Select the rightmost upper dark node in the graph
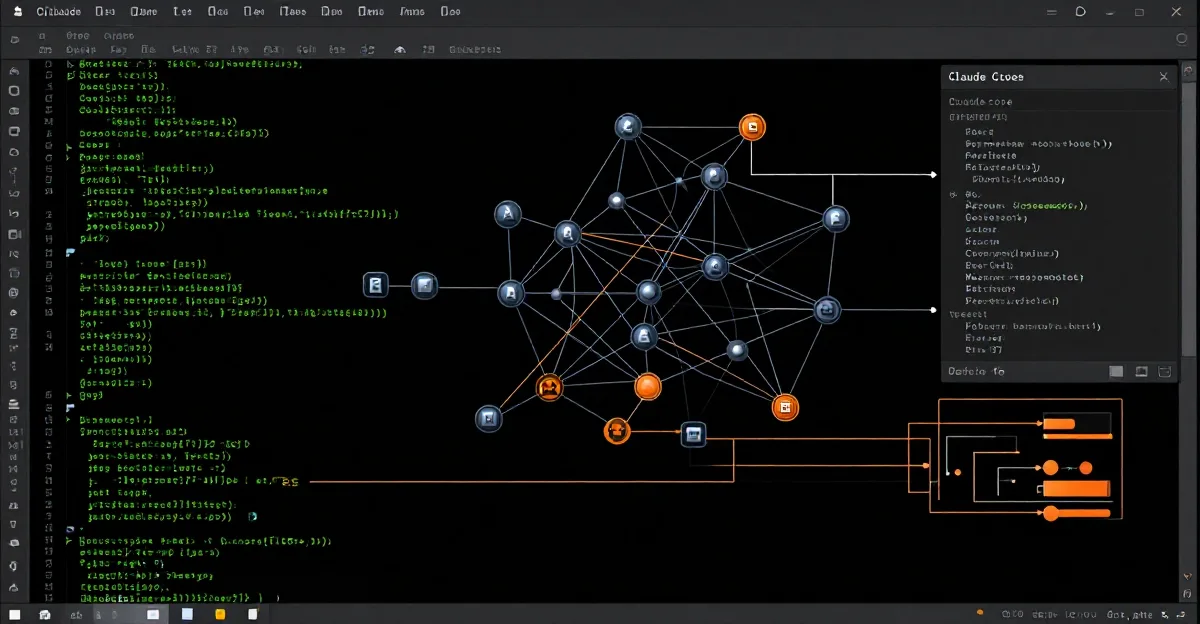 834,219
